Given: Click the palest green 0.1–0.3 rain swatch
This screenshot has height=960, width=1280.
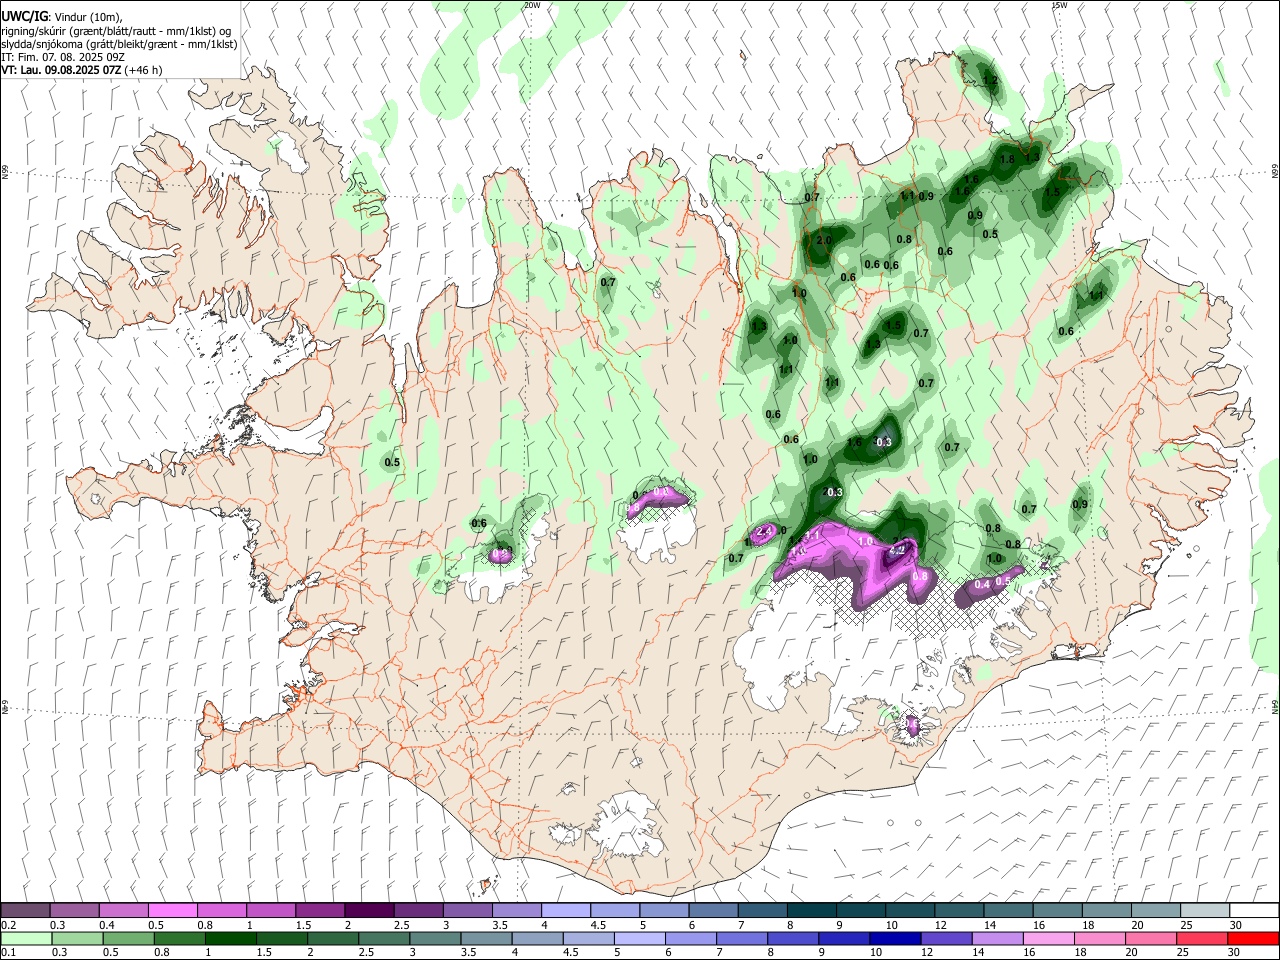Looking at the screenshot, I should [26, 938].
